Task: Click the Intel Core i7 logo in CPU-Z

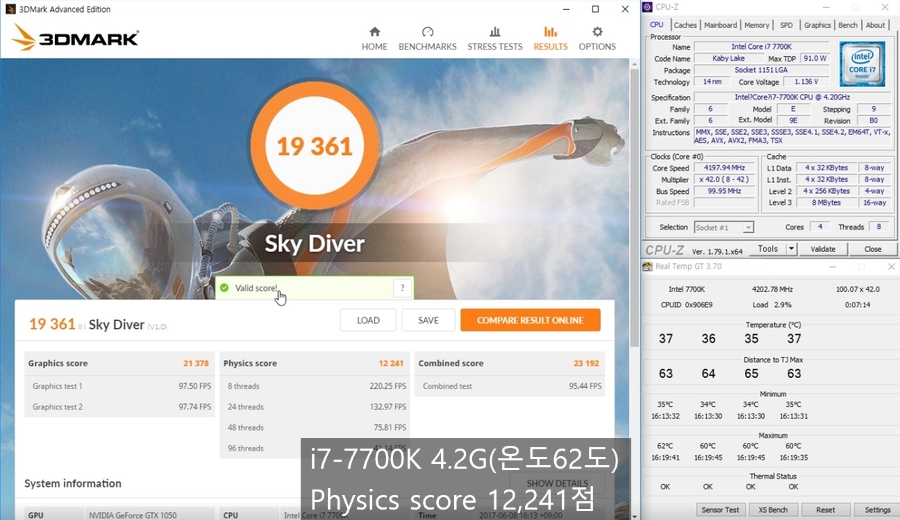Action: 862,64
